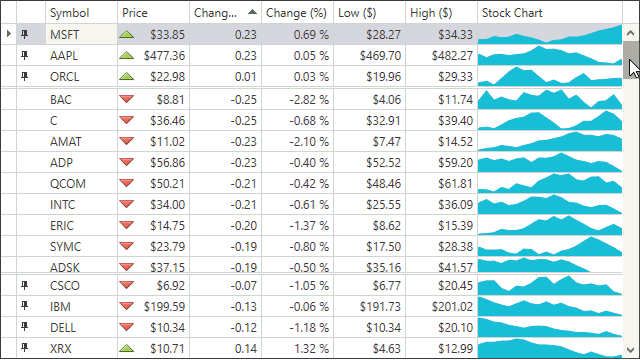Viewport: 640px width, 360px height.
Task: Click the pin icon beside AAPL
Action: coord(24,55)
